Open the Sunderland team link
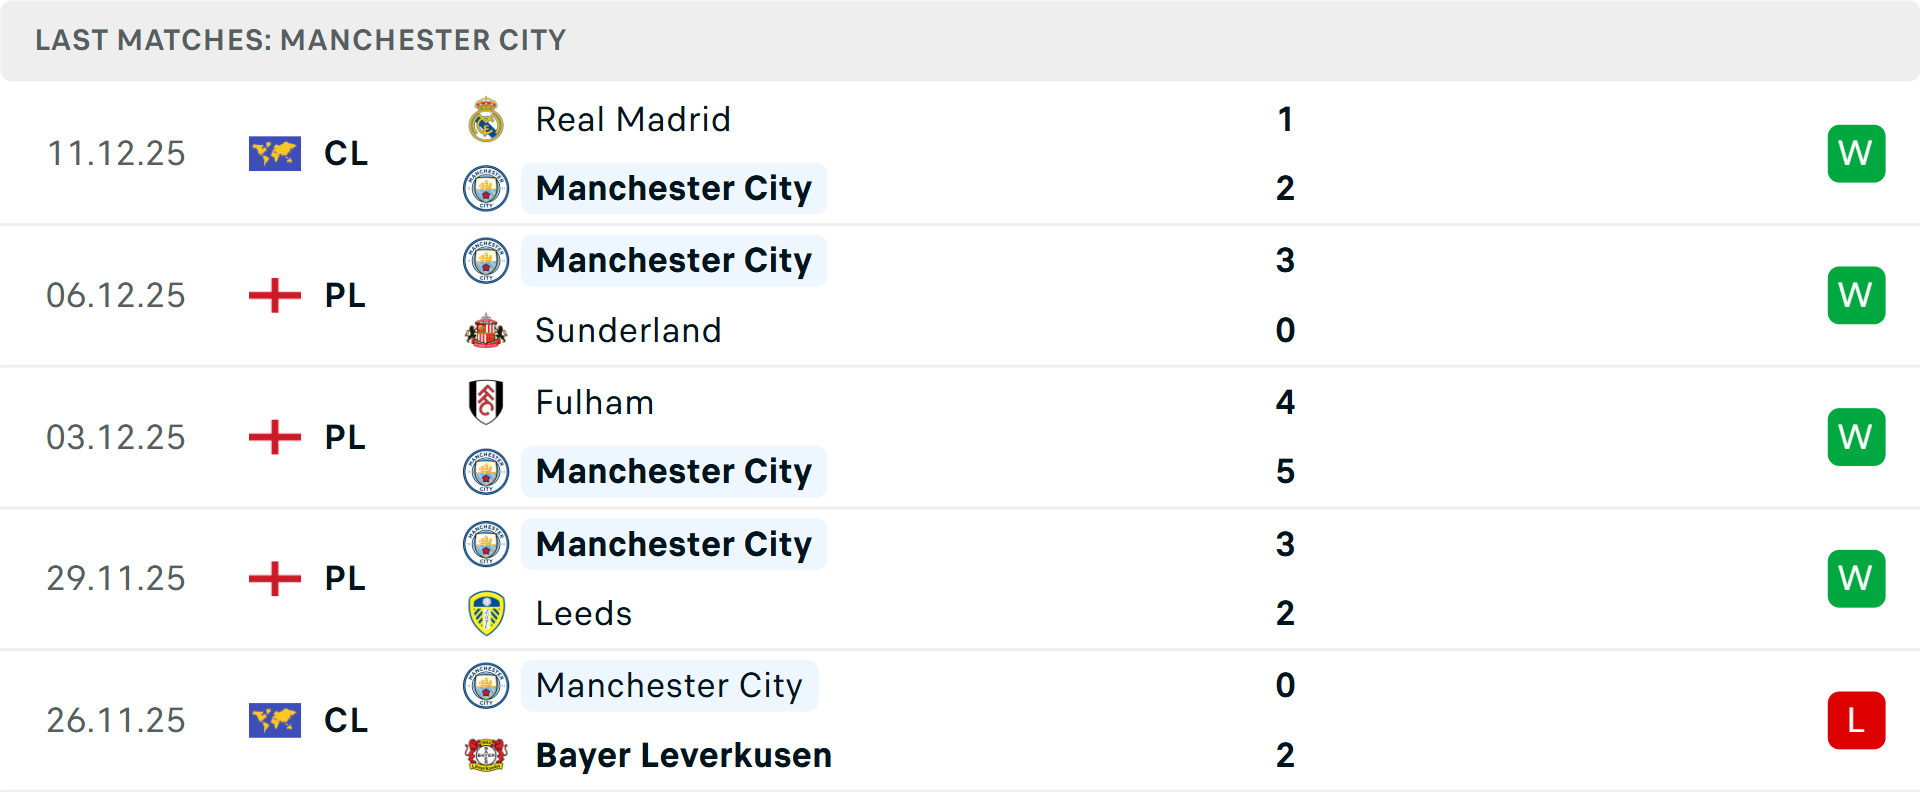The height and width of the screenshot is (792, 1920). click(628, 331)
